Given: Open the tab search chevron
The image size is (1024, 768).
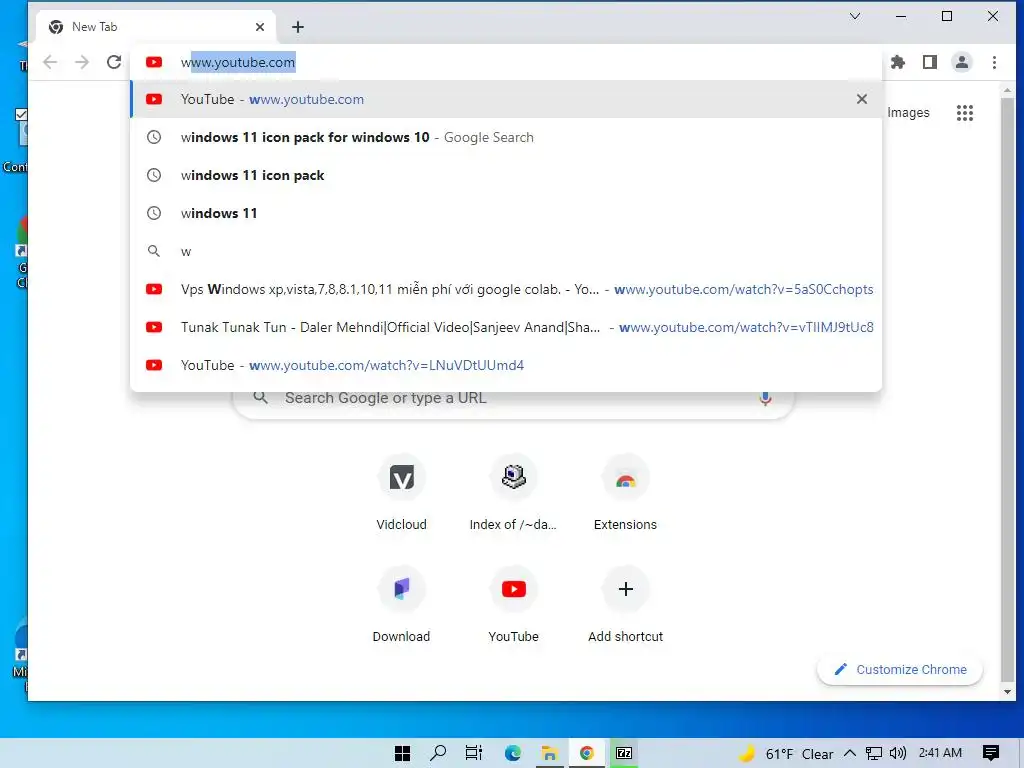Looking at the screenshot, I should pyautogui.click(x=855, y=16).
